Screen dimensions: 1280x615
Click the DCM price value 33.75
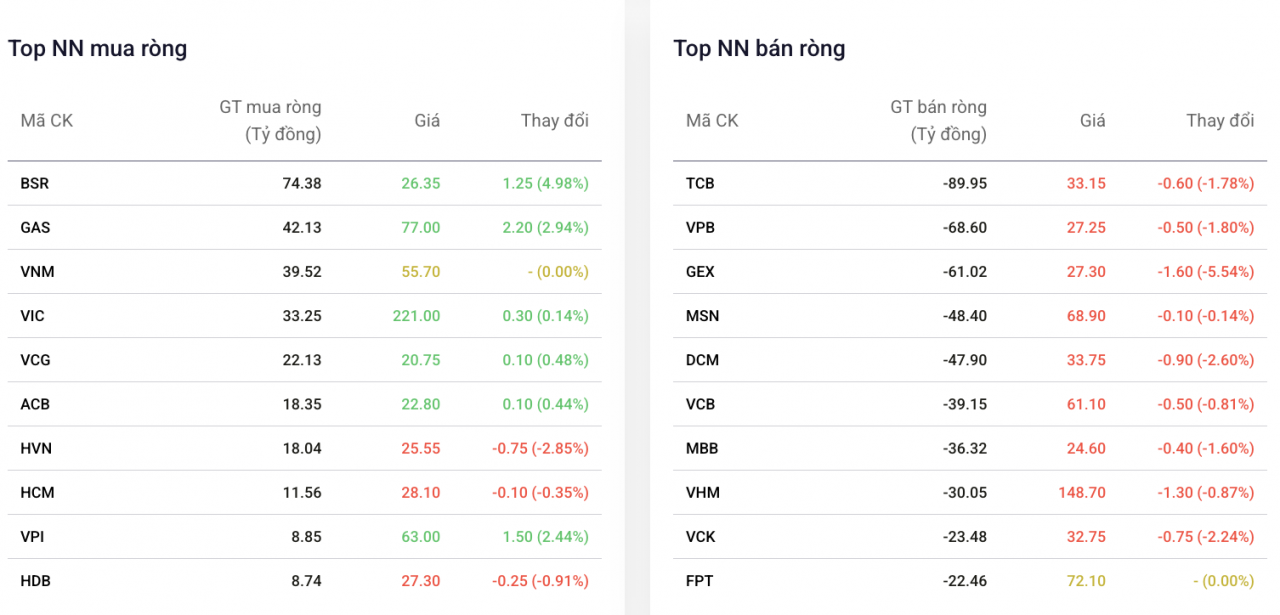coord(1086,360)
